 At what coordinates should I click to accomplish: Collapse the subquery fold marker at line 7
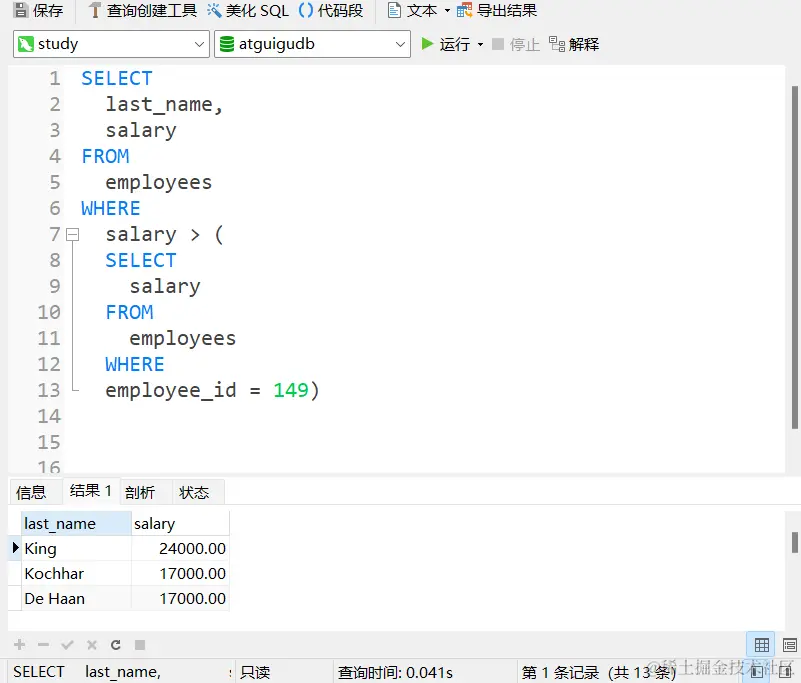pyautogui.click(x=73, y=234)
